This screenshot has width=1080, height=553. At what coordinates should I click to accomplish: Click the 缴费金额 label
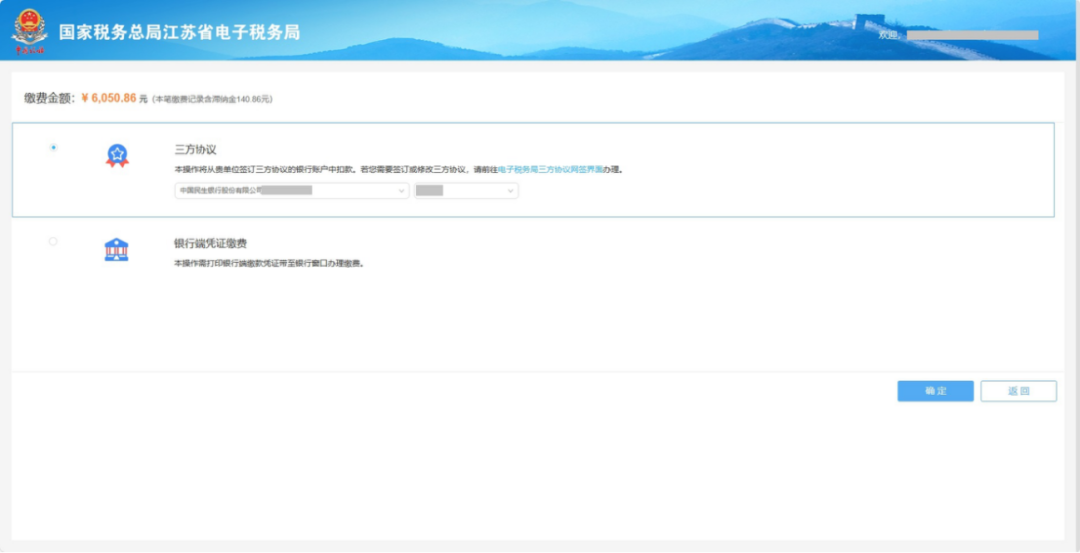coord(49,98)
